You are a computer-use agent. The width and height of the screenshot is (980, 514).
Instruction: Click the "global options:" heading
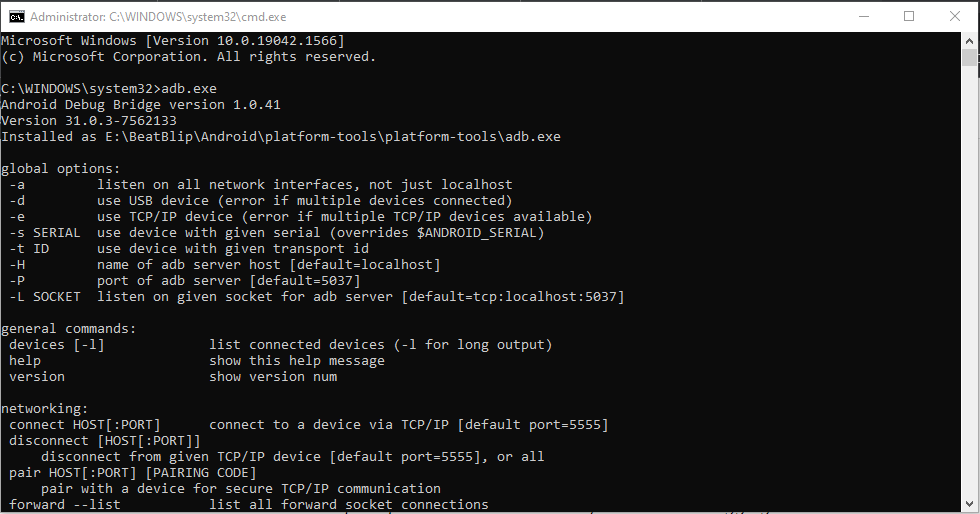click(60, 169)
